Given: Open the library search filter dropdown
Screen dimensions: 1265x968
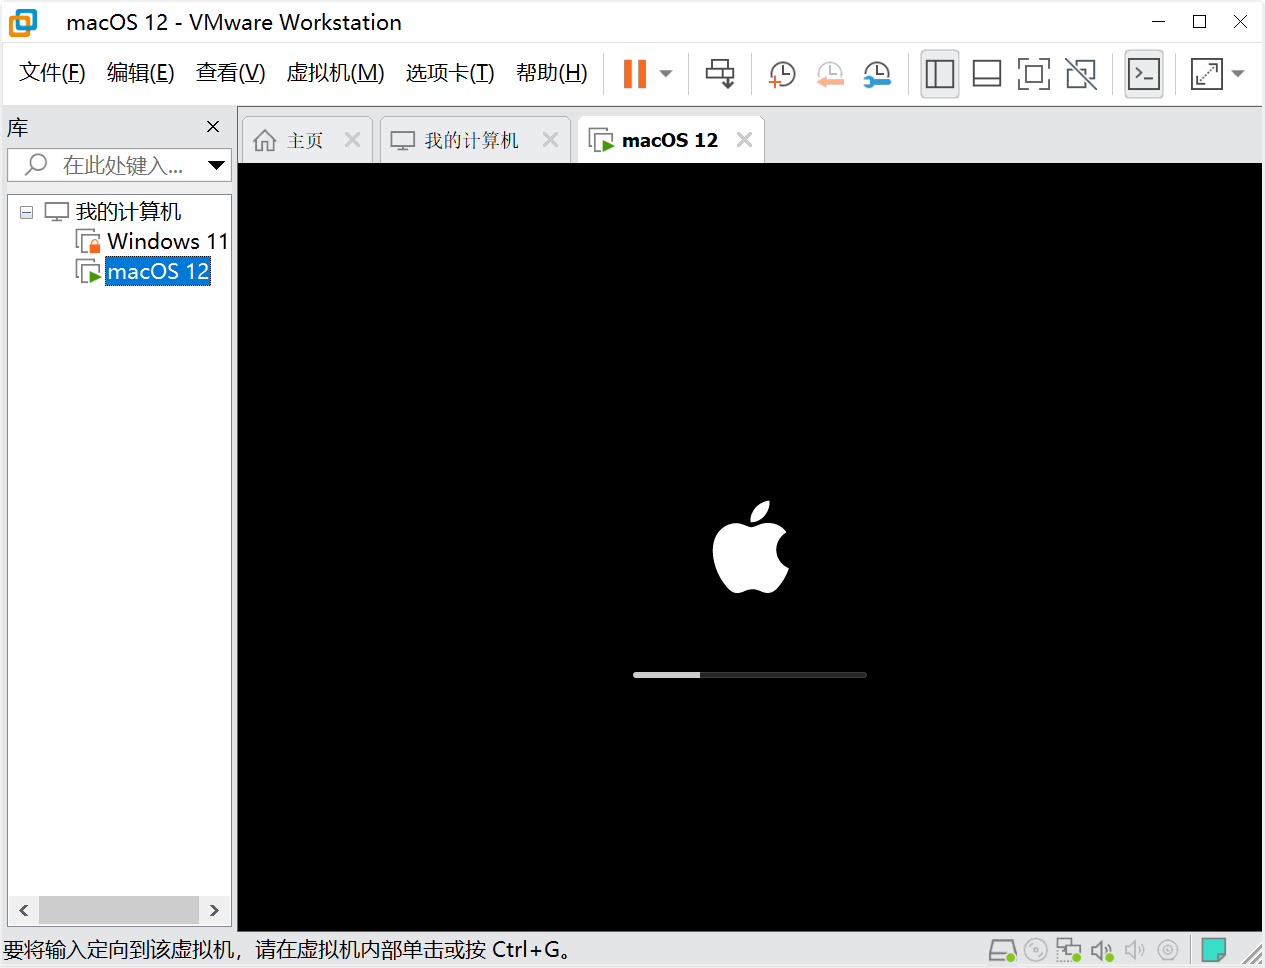Looking at the screenshot, I should click(x=216, y=165).
